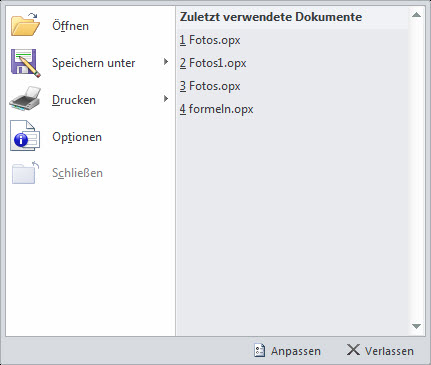Choose the Drucken text label
The width and height of the screenshot is (431, 365).
[74, 100]
